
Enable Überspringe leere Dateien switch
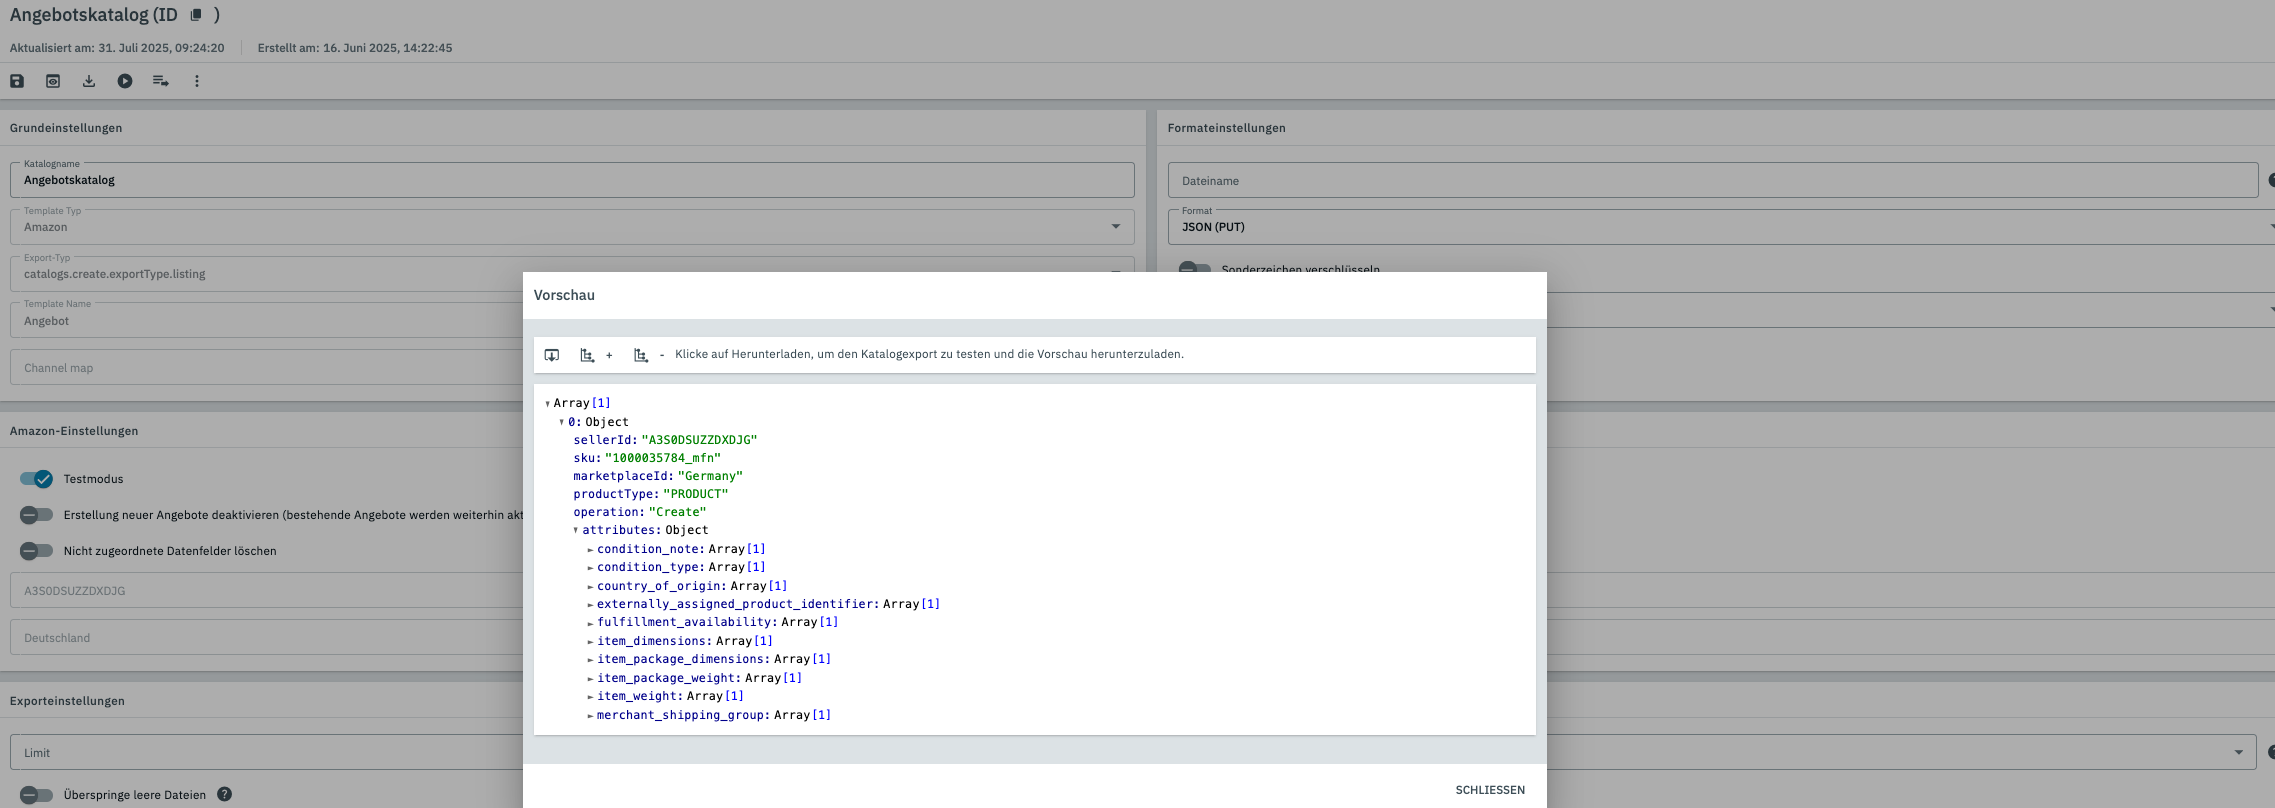tap(37, 795)
